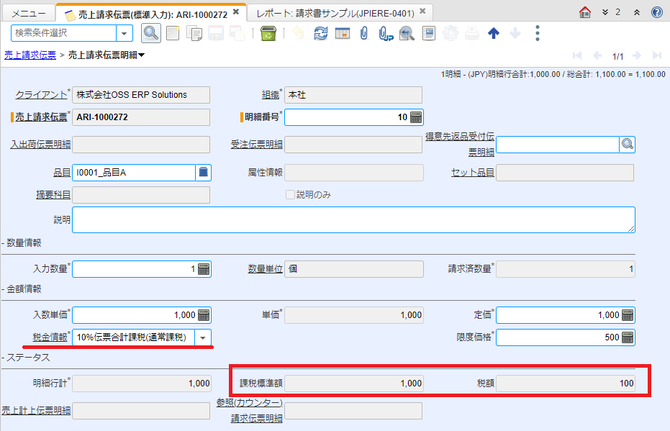The height and width of the screenshot is (431, 670).
Task: Close the 売上請求伝票 ARI-1000272 tab
Action: (236, 12)
